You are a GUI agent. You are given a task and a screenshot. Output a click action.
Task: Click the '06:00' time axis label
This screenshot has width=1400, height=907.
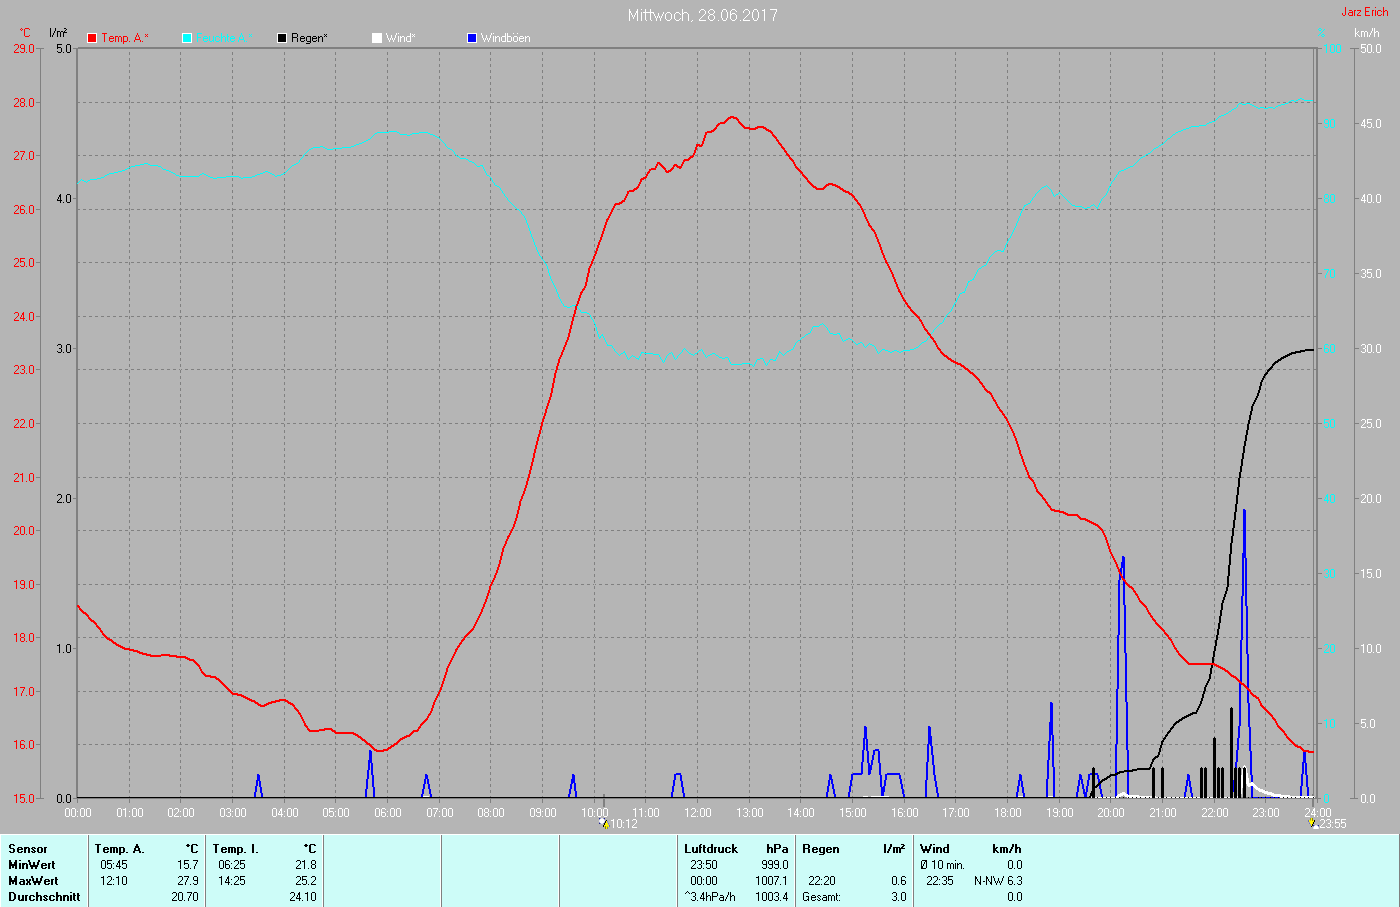tap(388, 813)
